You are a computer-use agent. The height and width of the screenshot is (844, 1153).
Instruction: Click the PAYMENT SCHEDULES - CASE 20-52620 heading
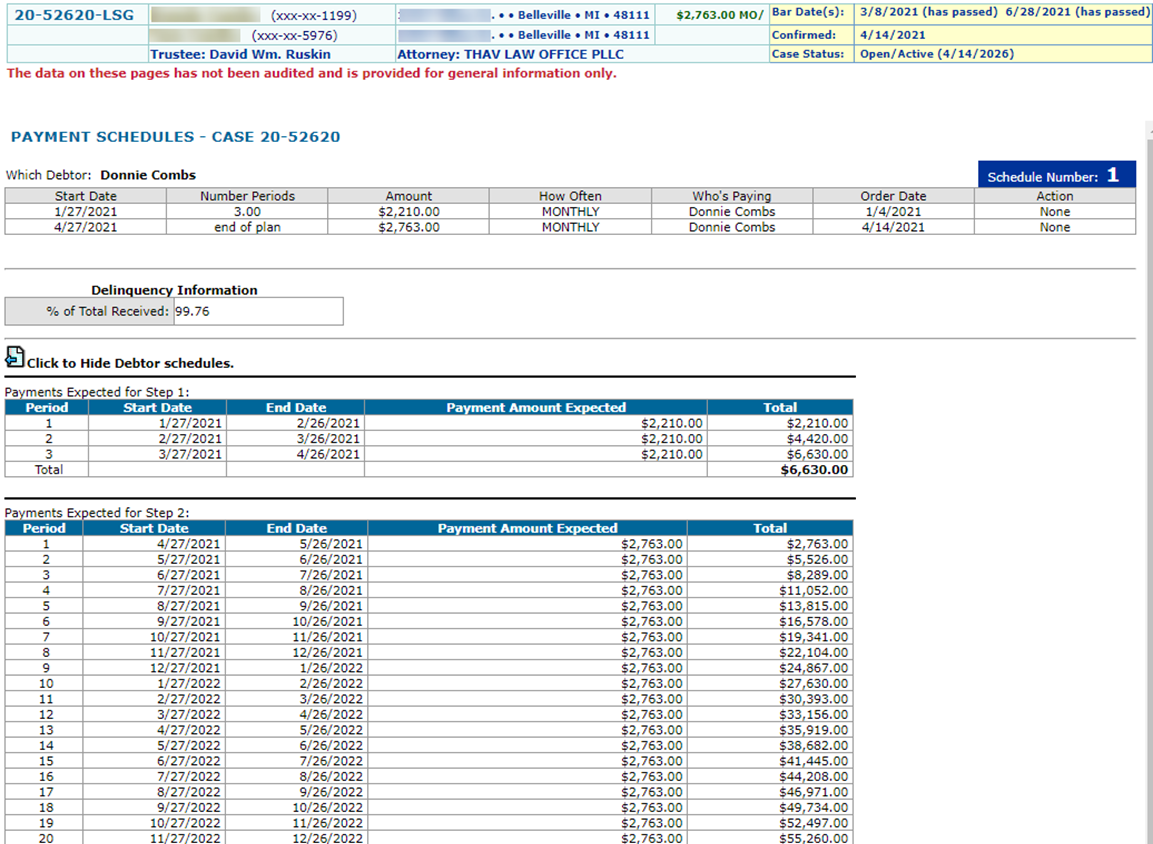tap(176, 137)
